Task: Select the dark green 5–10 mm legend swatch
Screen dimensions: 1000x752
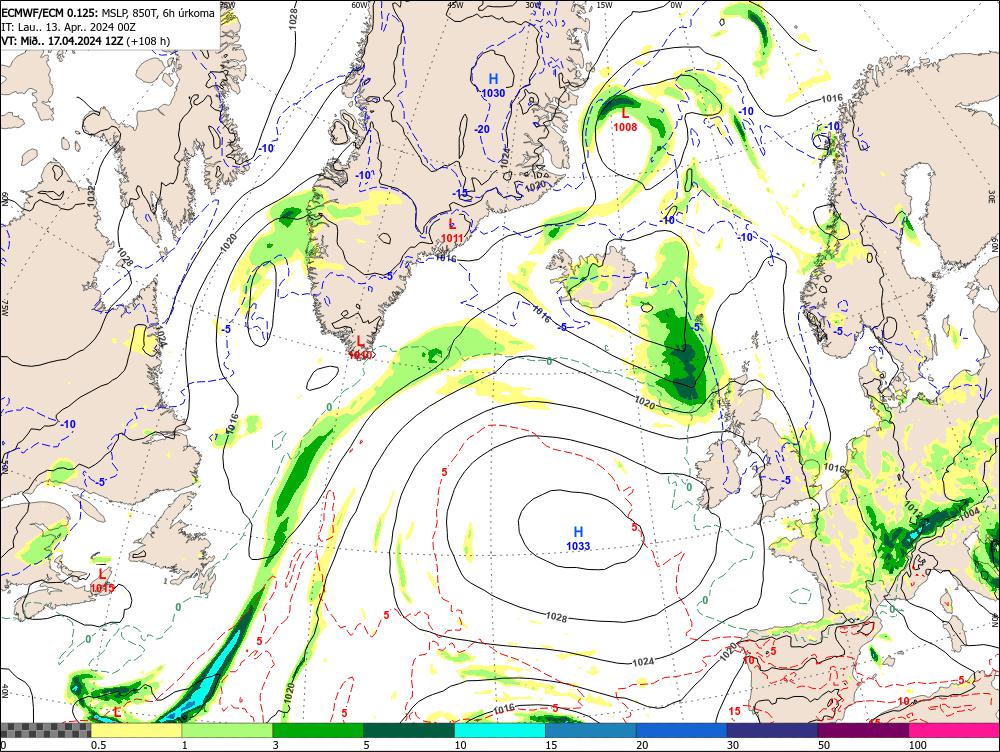Action: (409, 730)
